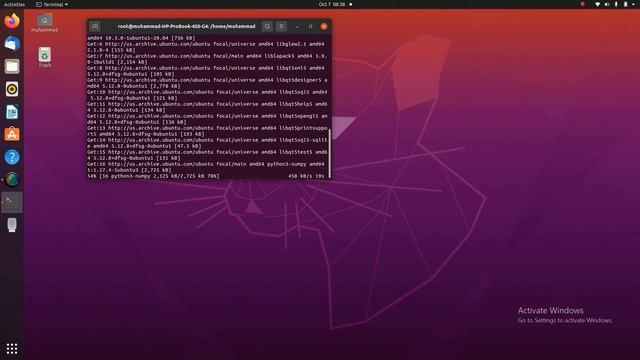Viewport: 640px width, 360px height.
Task: Open the USB drive icon in the dock
Action: (x=12, y=225)
